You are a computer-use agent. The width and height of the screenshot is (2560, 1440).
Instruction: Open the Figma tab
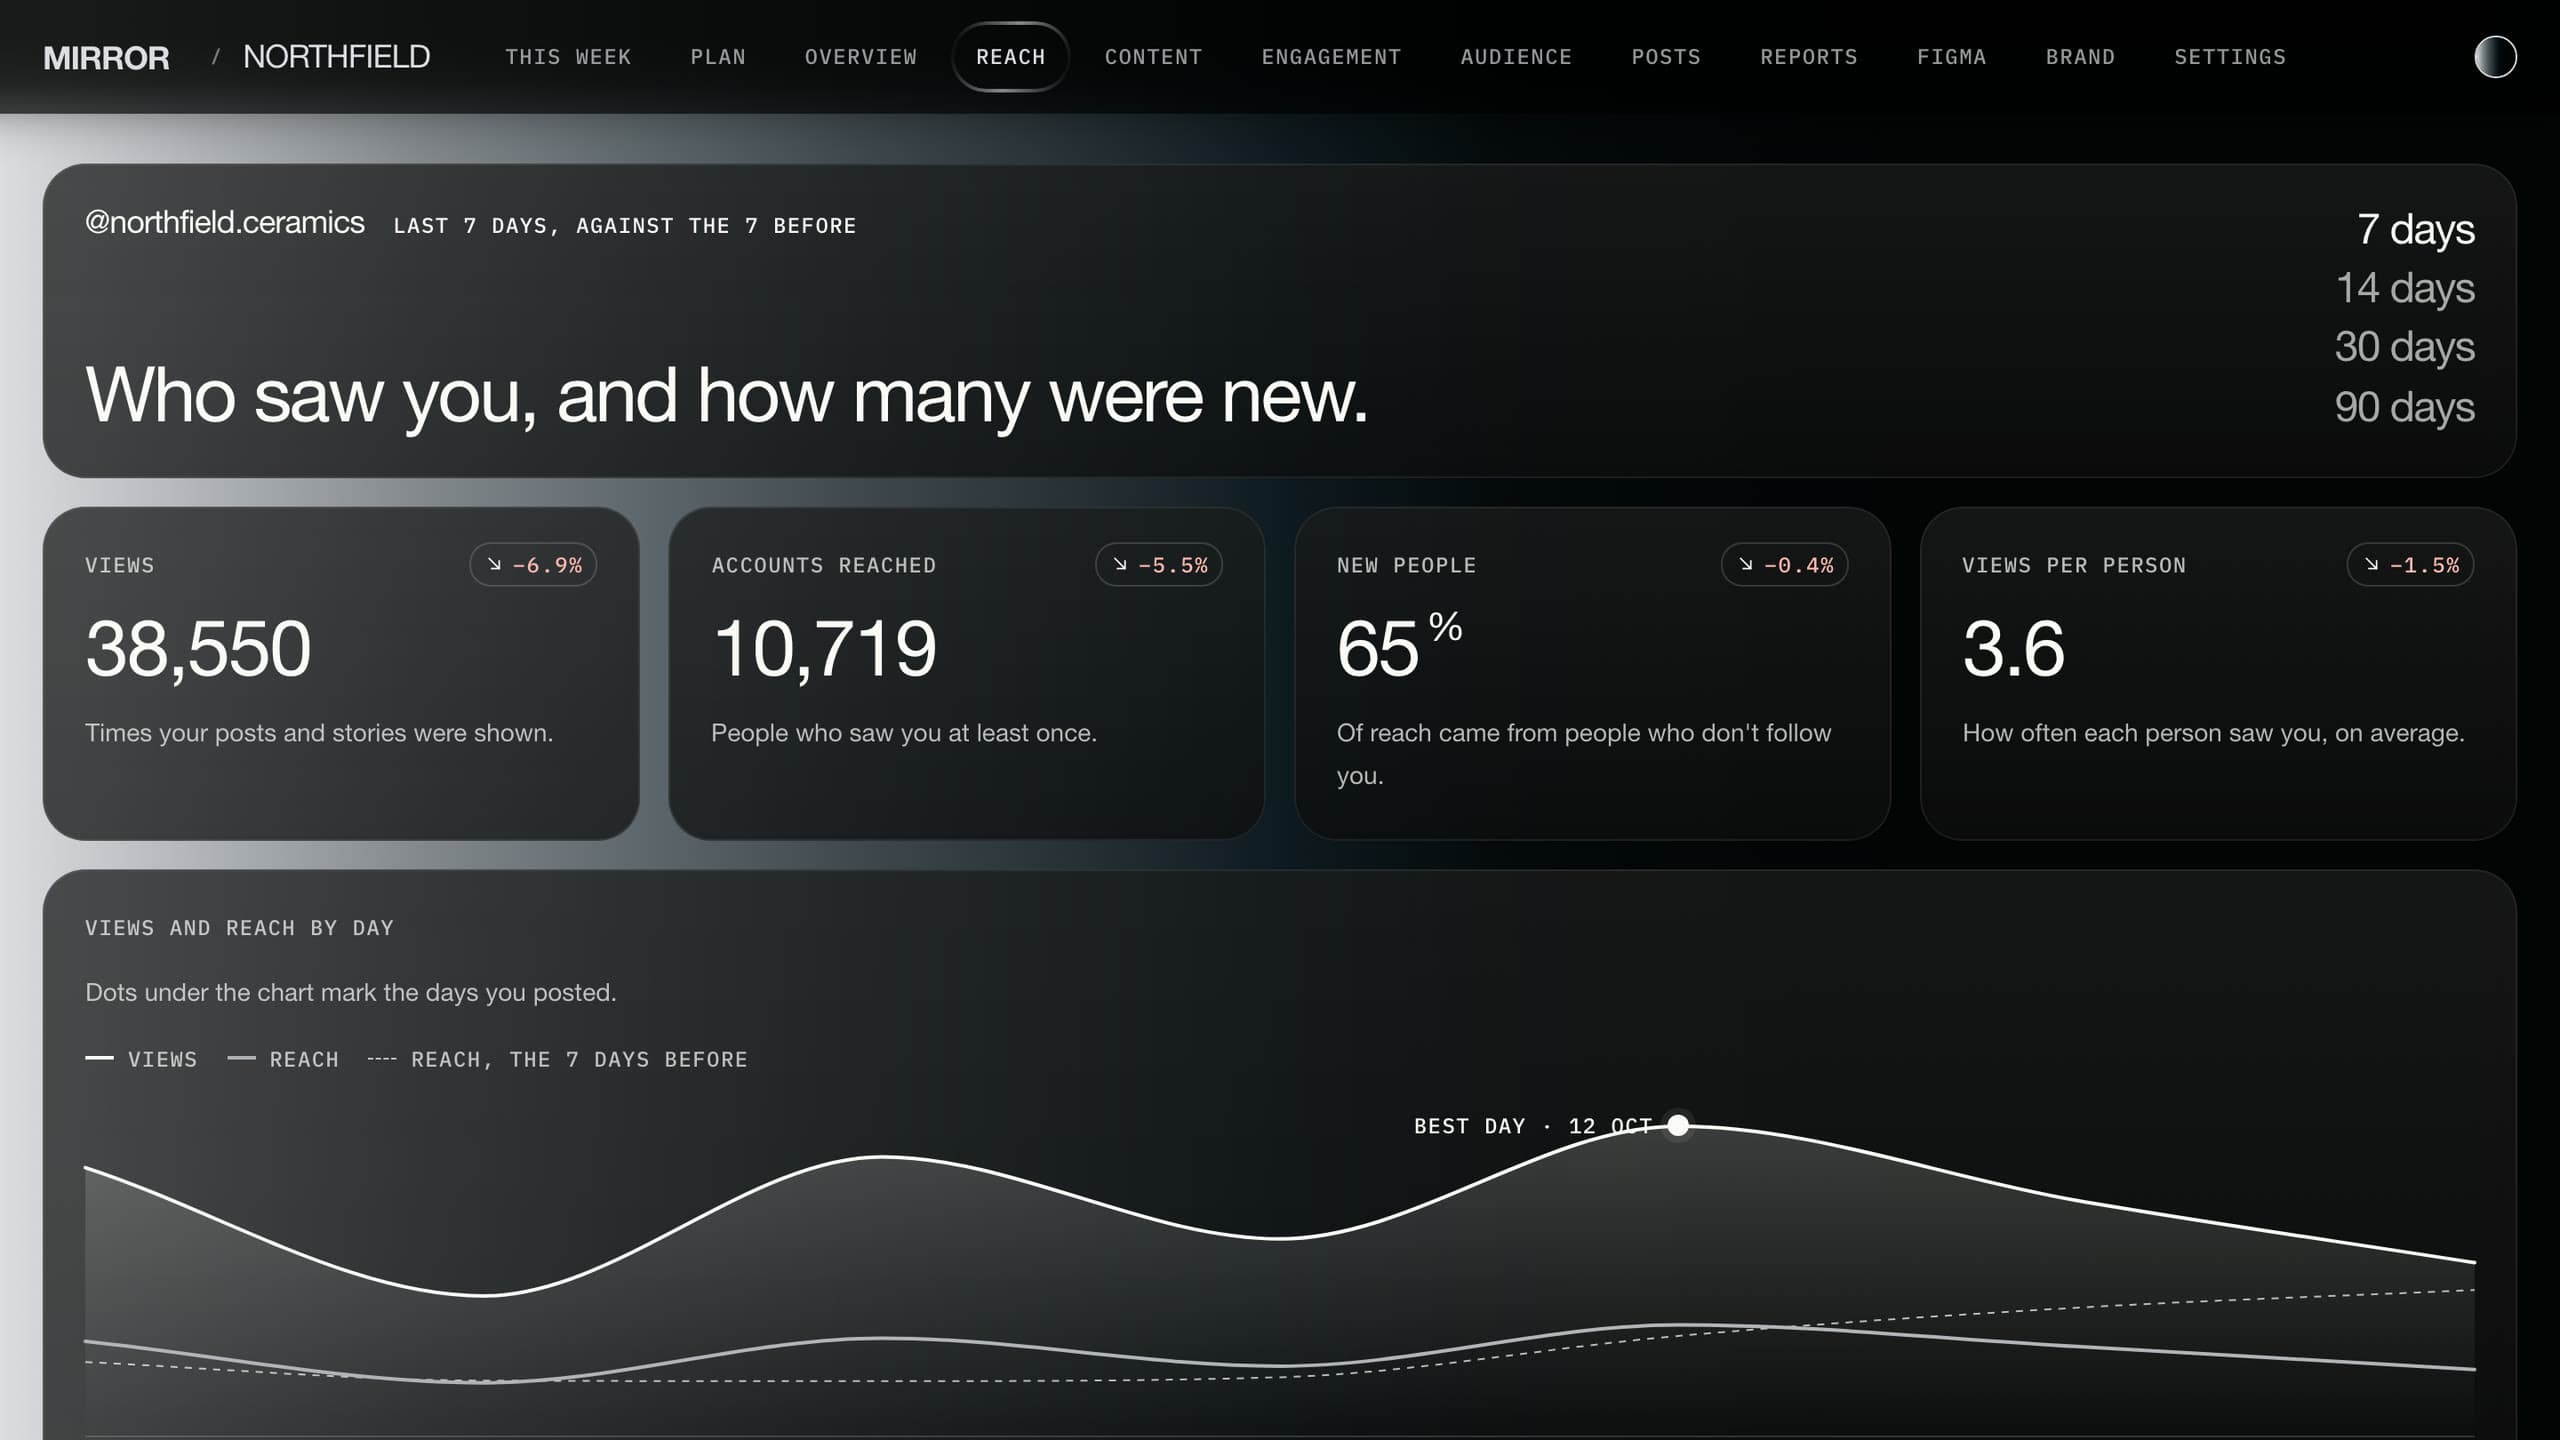[x=1951, y=57]
